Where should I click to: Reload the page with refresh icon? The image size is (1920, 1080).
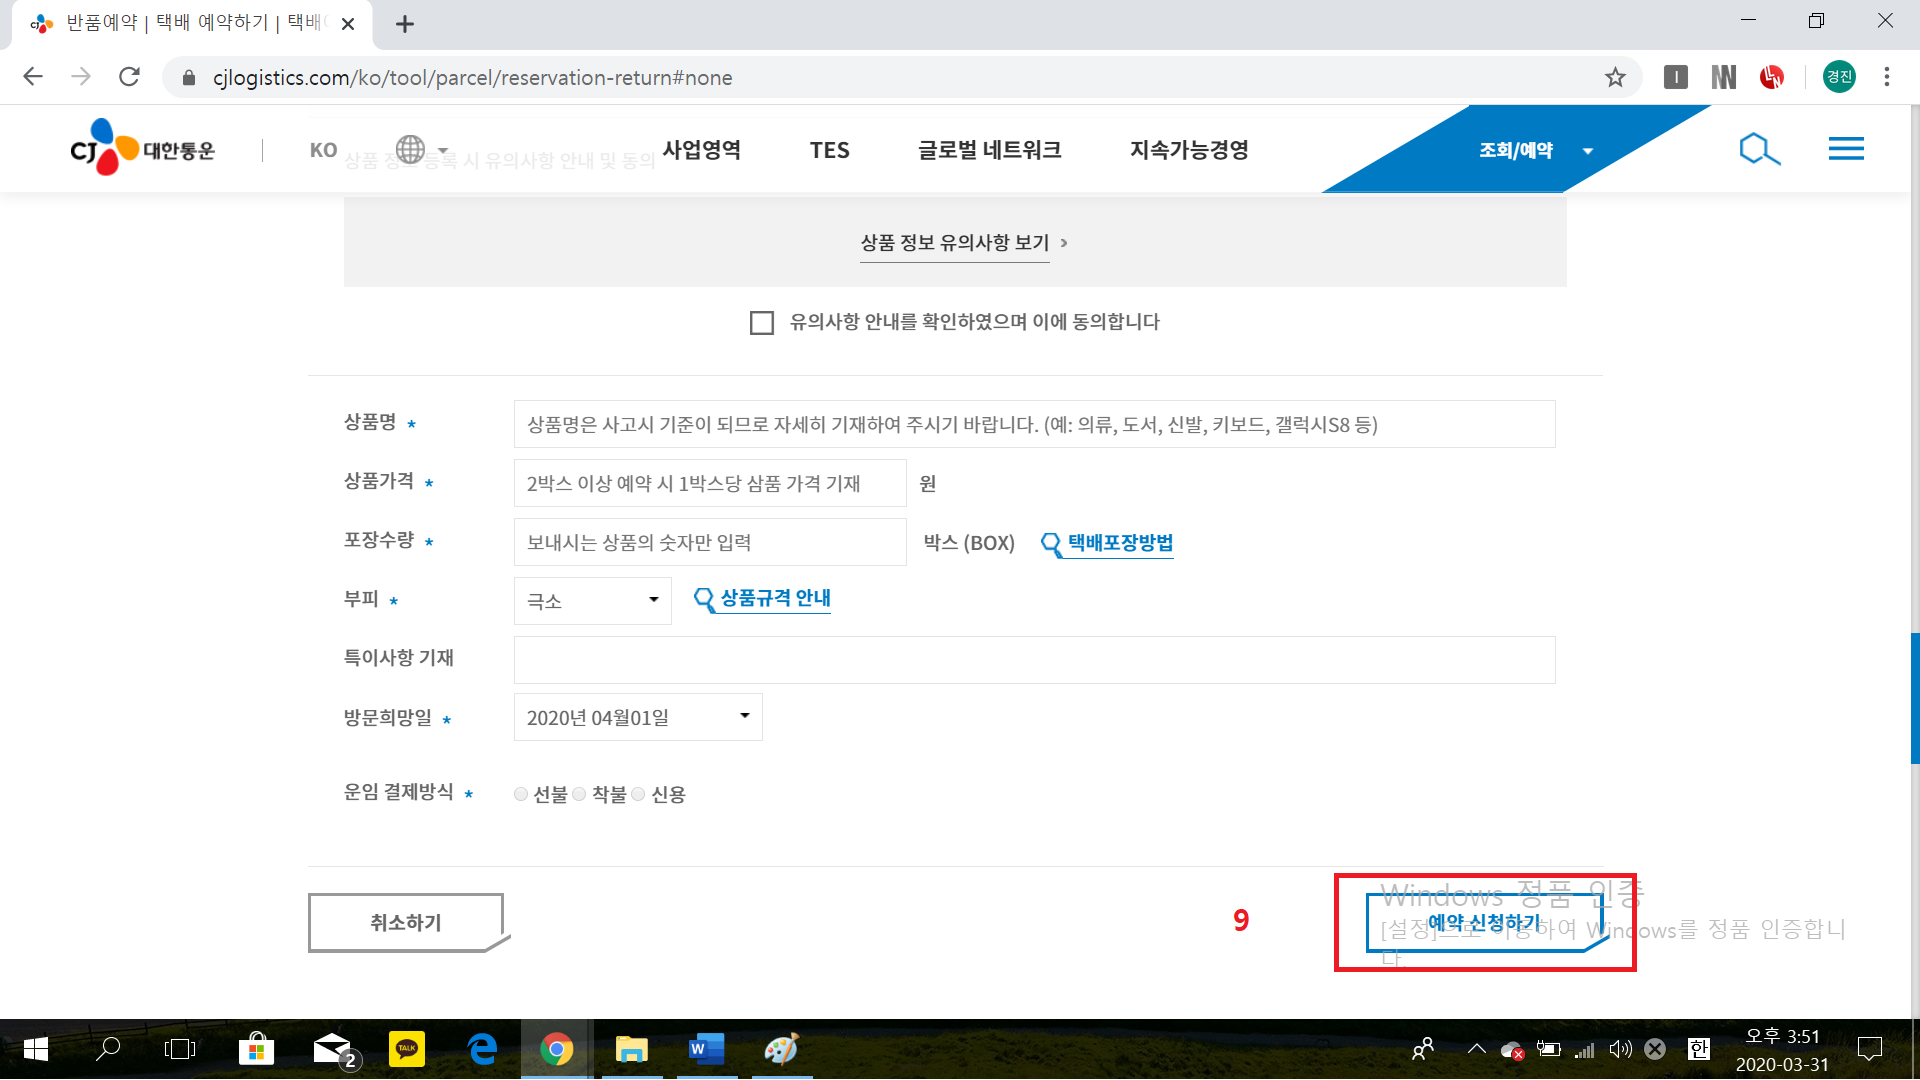click(x=129, y=77)
